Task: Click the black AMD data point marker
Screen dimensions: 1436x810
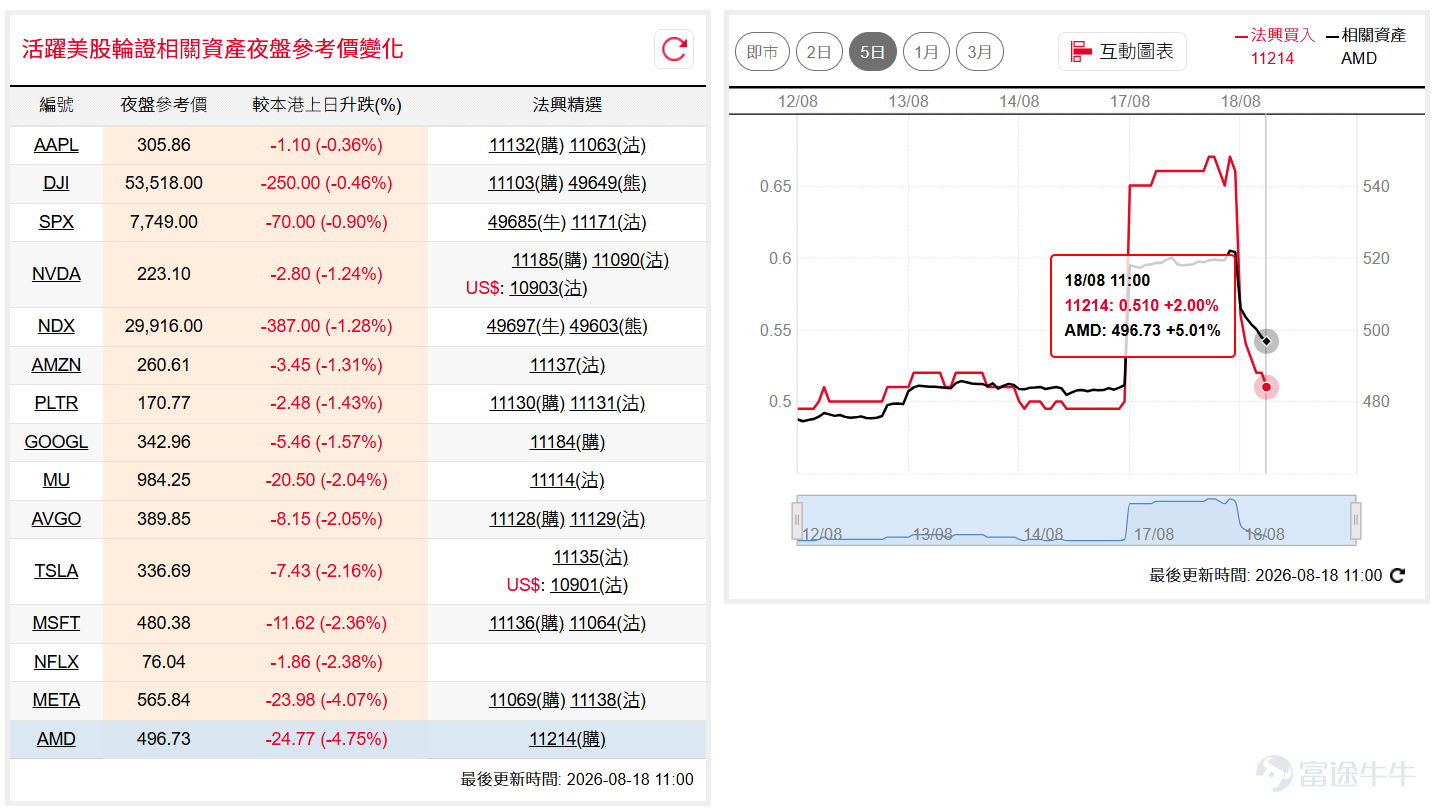Action: 1266,341
